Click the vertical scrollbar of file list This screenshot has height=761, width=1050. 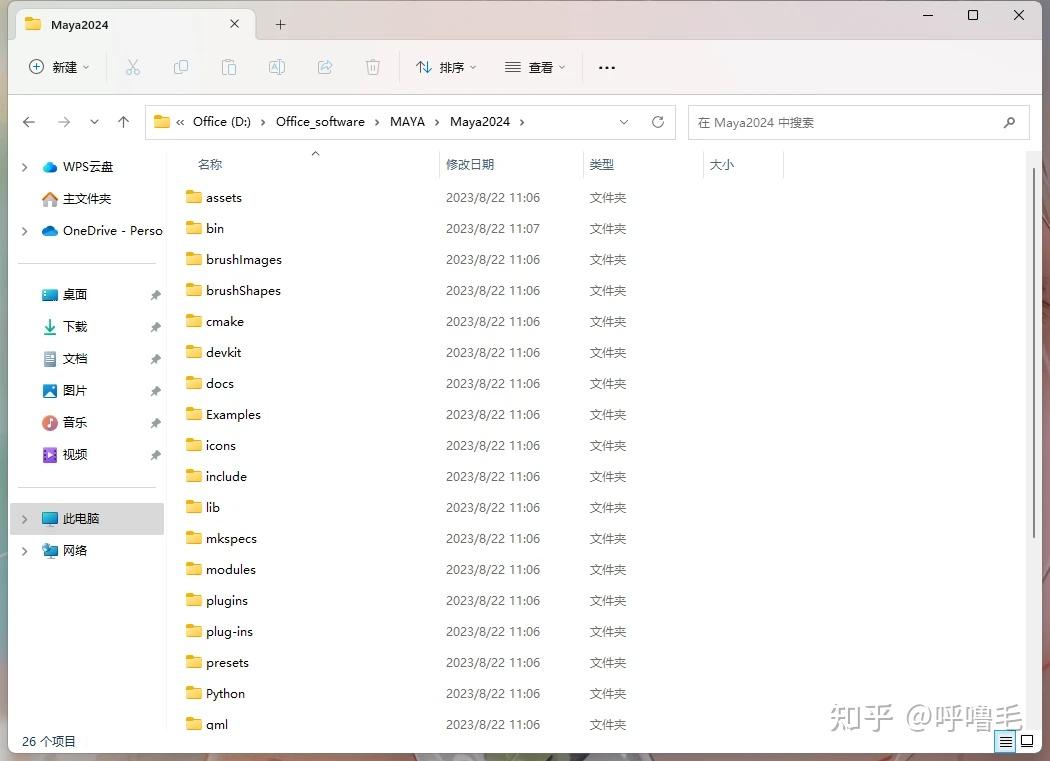tap(1034, 352)
